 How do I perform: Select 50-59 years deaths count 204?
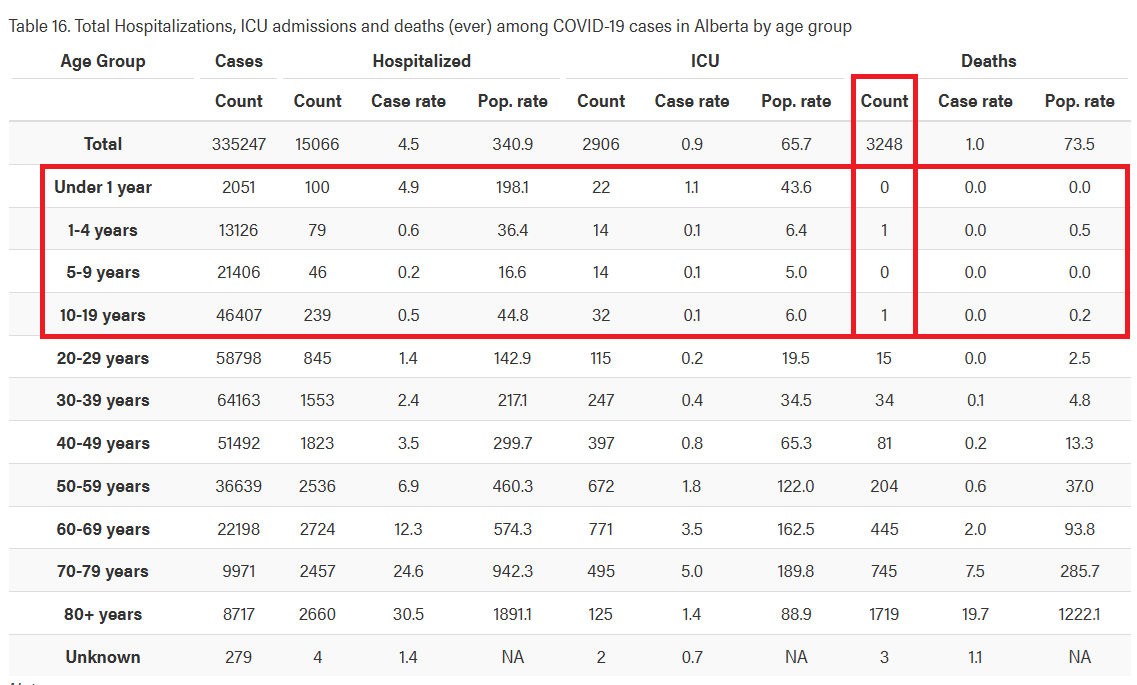pos(884,486)
